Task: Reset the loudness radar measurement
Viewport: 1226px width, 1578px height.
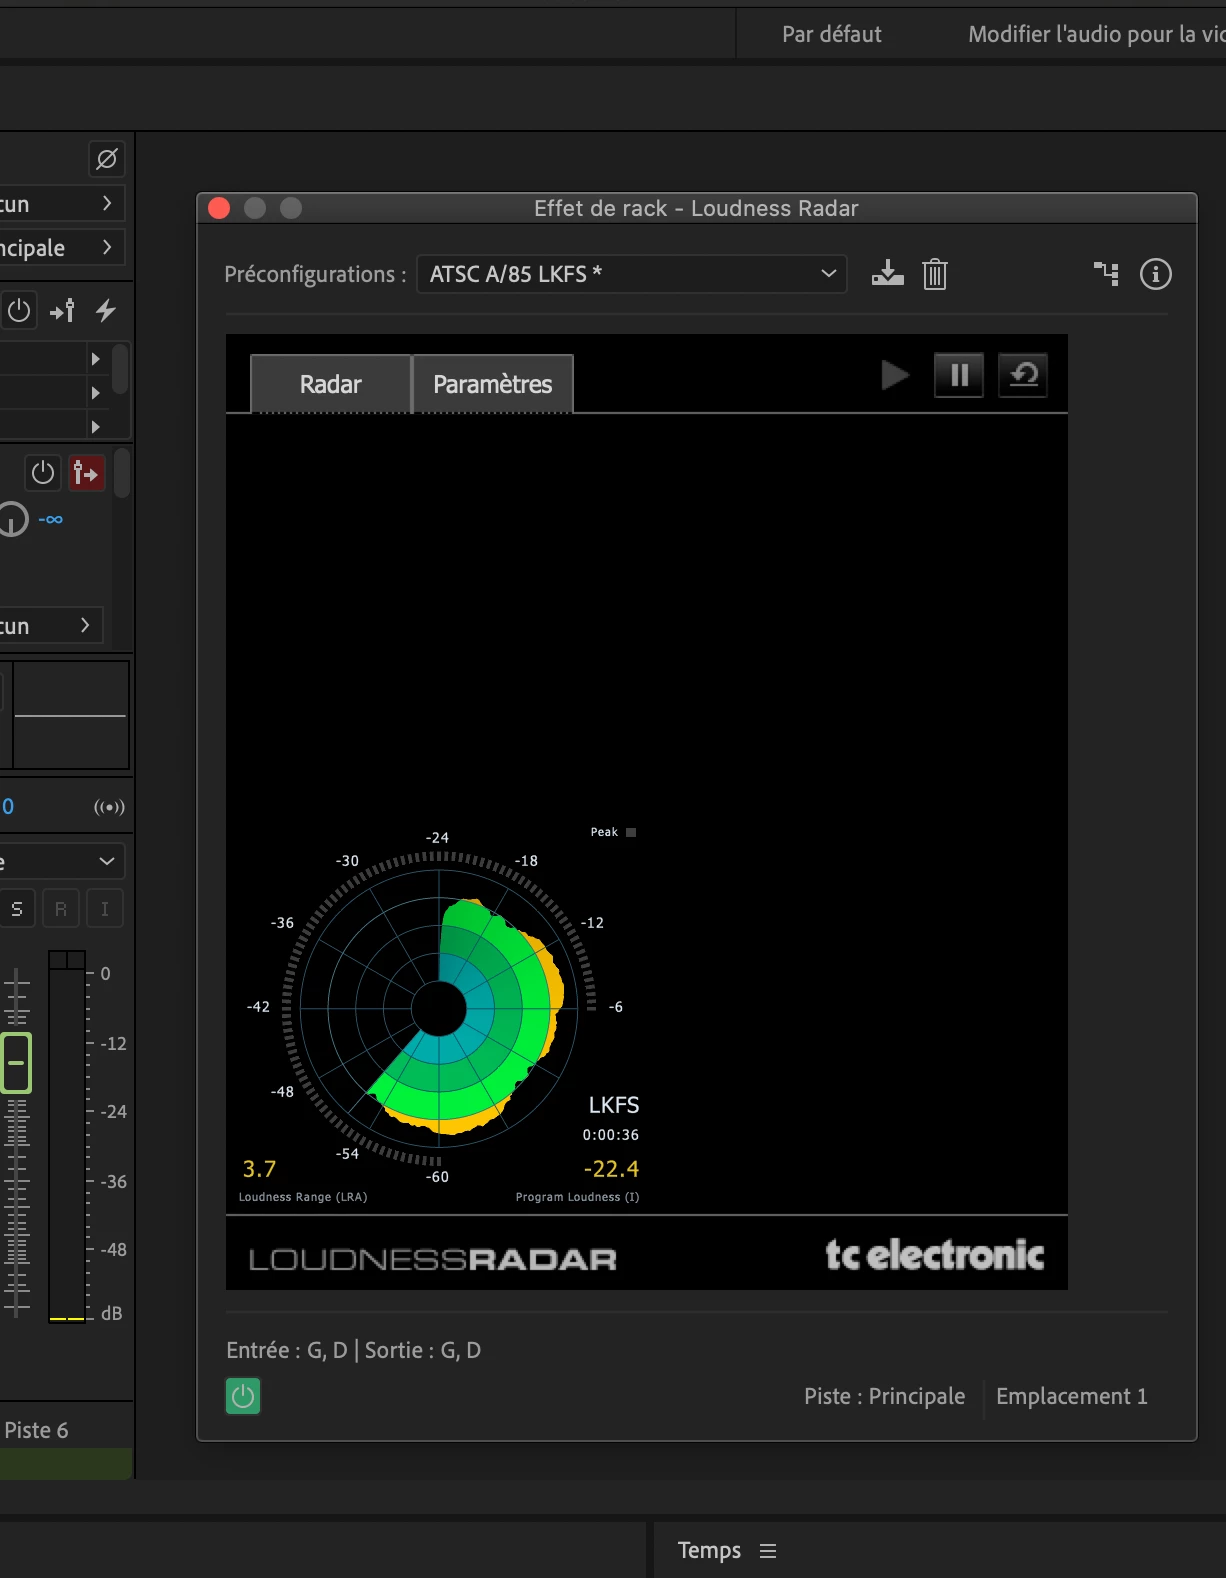Action: pyautogui.click(x=1023, y=375)
